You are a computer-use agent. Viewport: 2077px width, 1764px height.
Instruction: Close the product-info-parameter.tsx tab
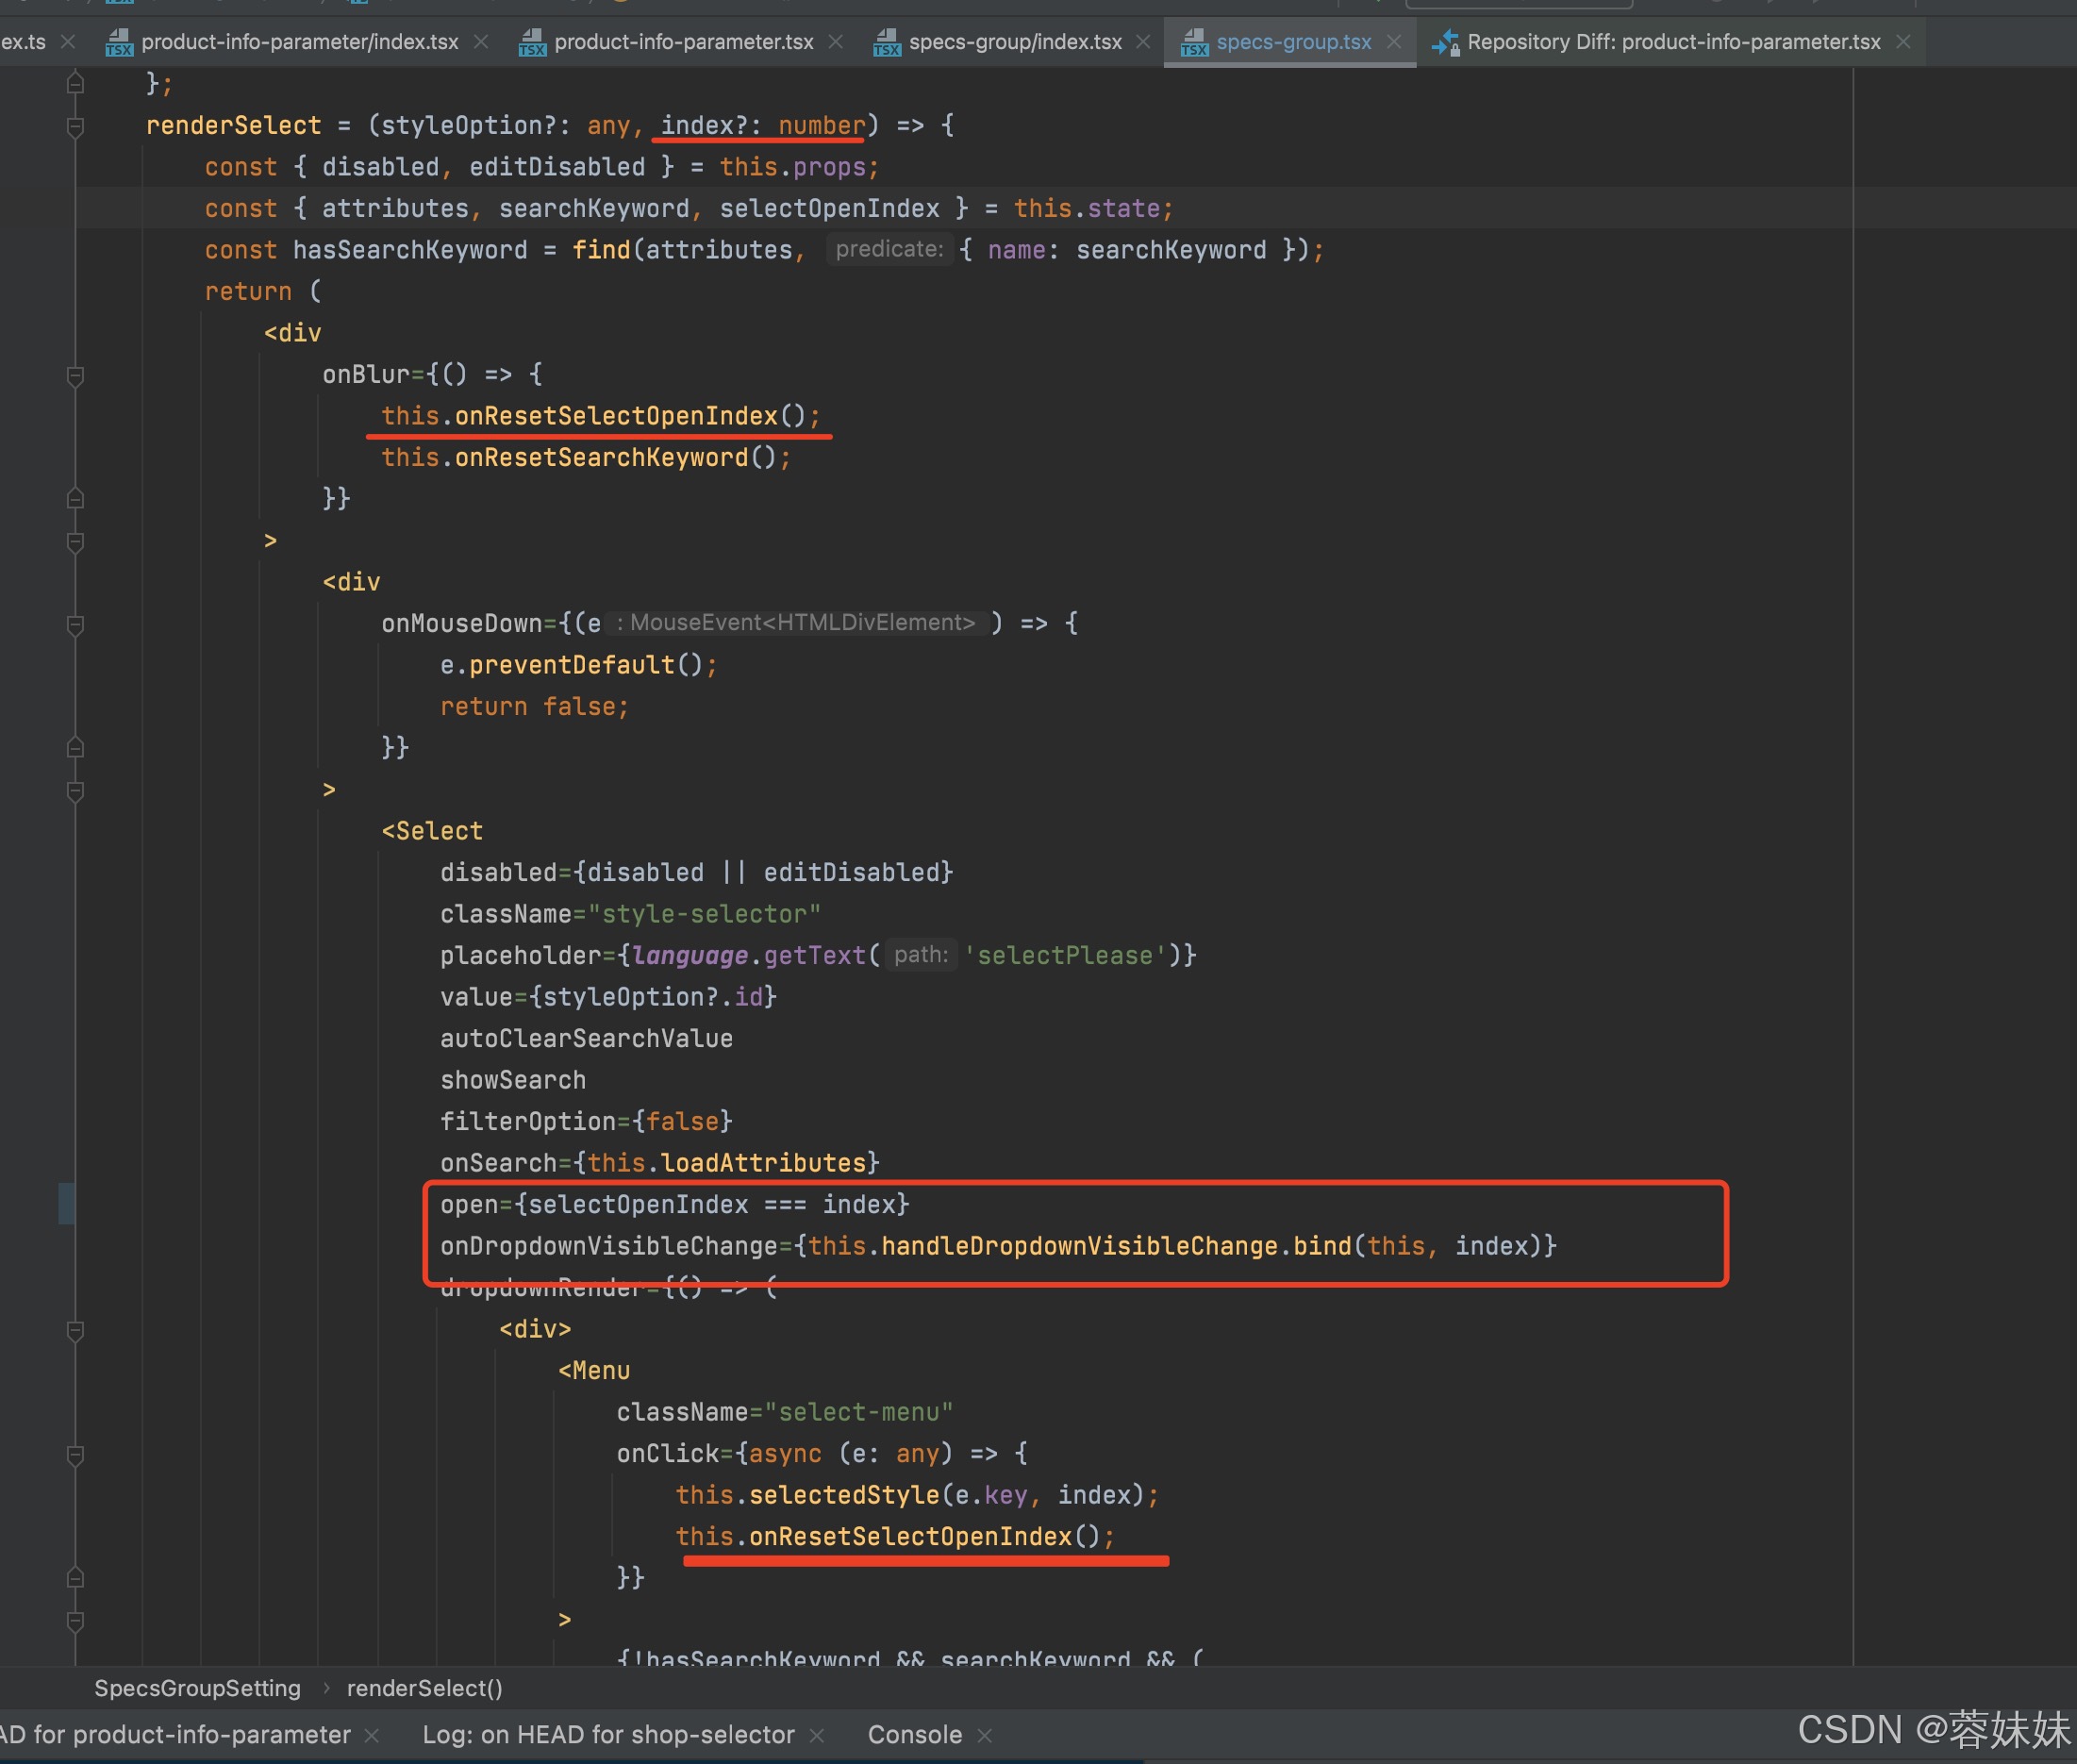(x=836, y=42)
